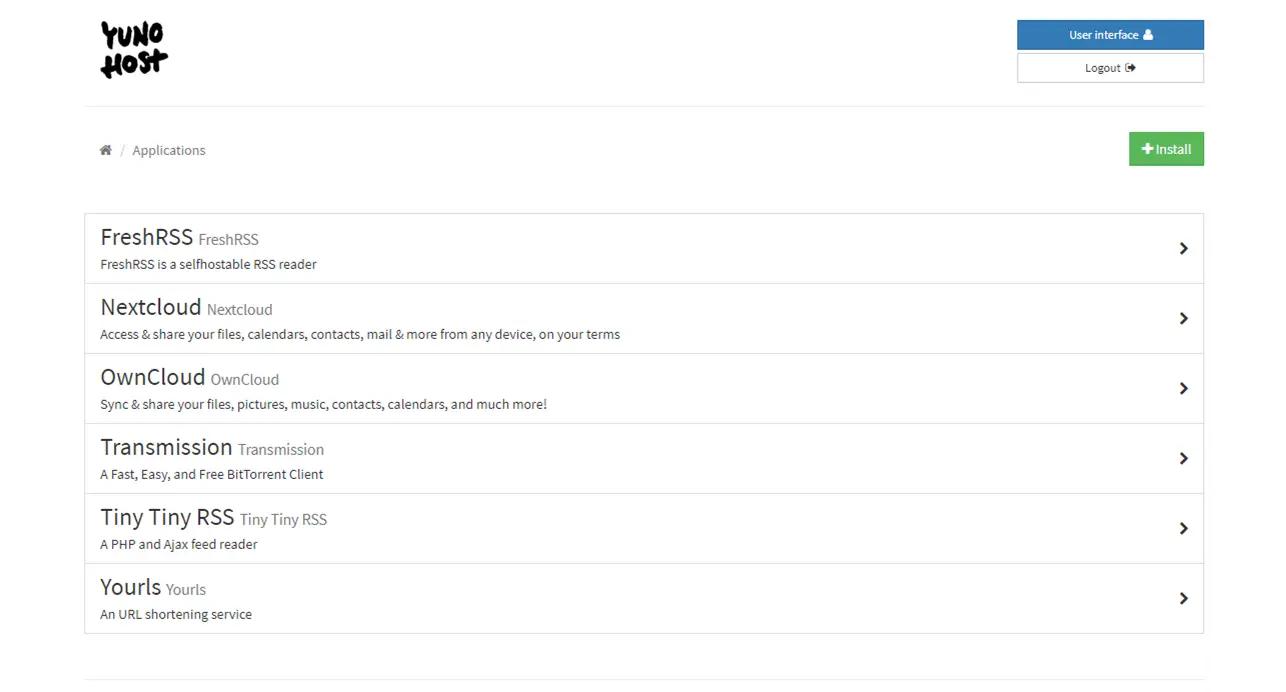Viewport: 1286px width, 692px height.
Task: Click the Transmission row arrow
Action: tap(1183, 458)
